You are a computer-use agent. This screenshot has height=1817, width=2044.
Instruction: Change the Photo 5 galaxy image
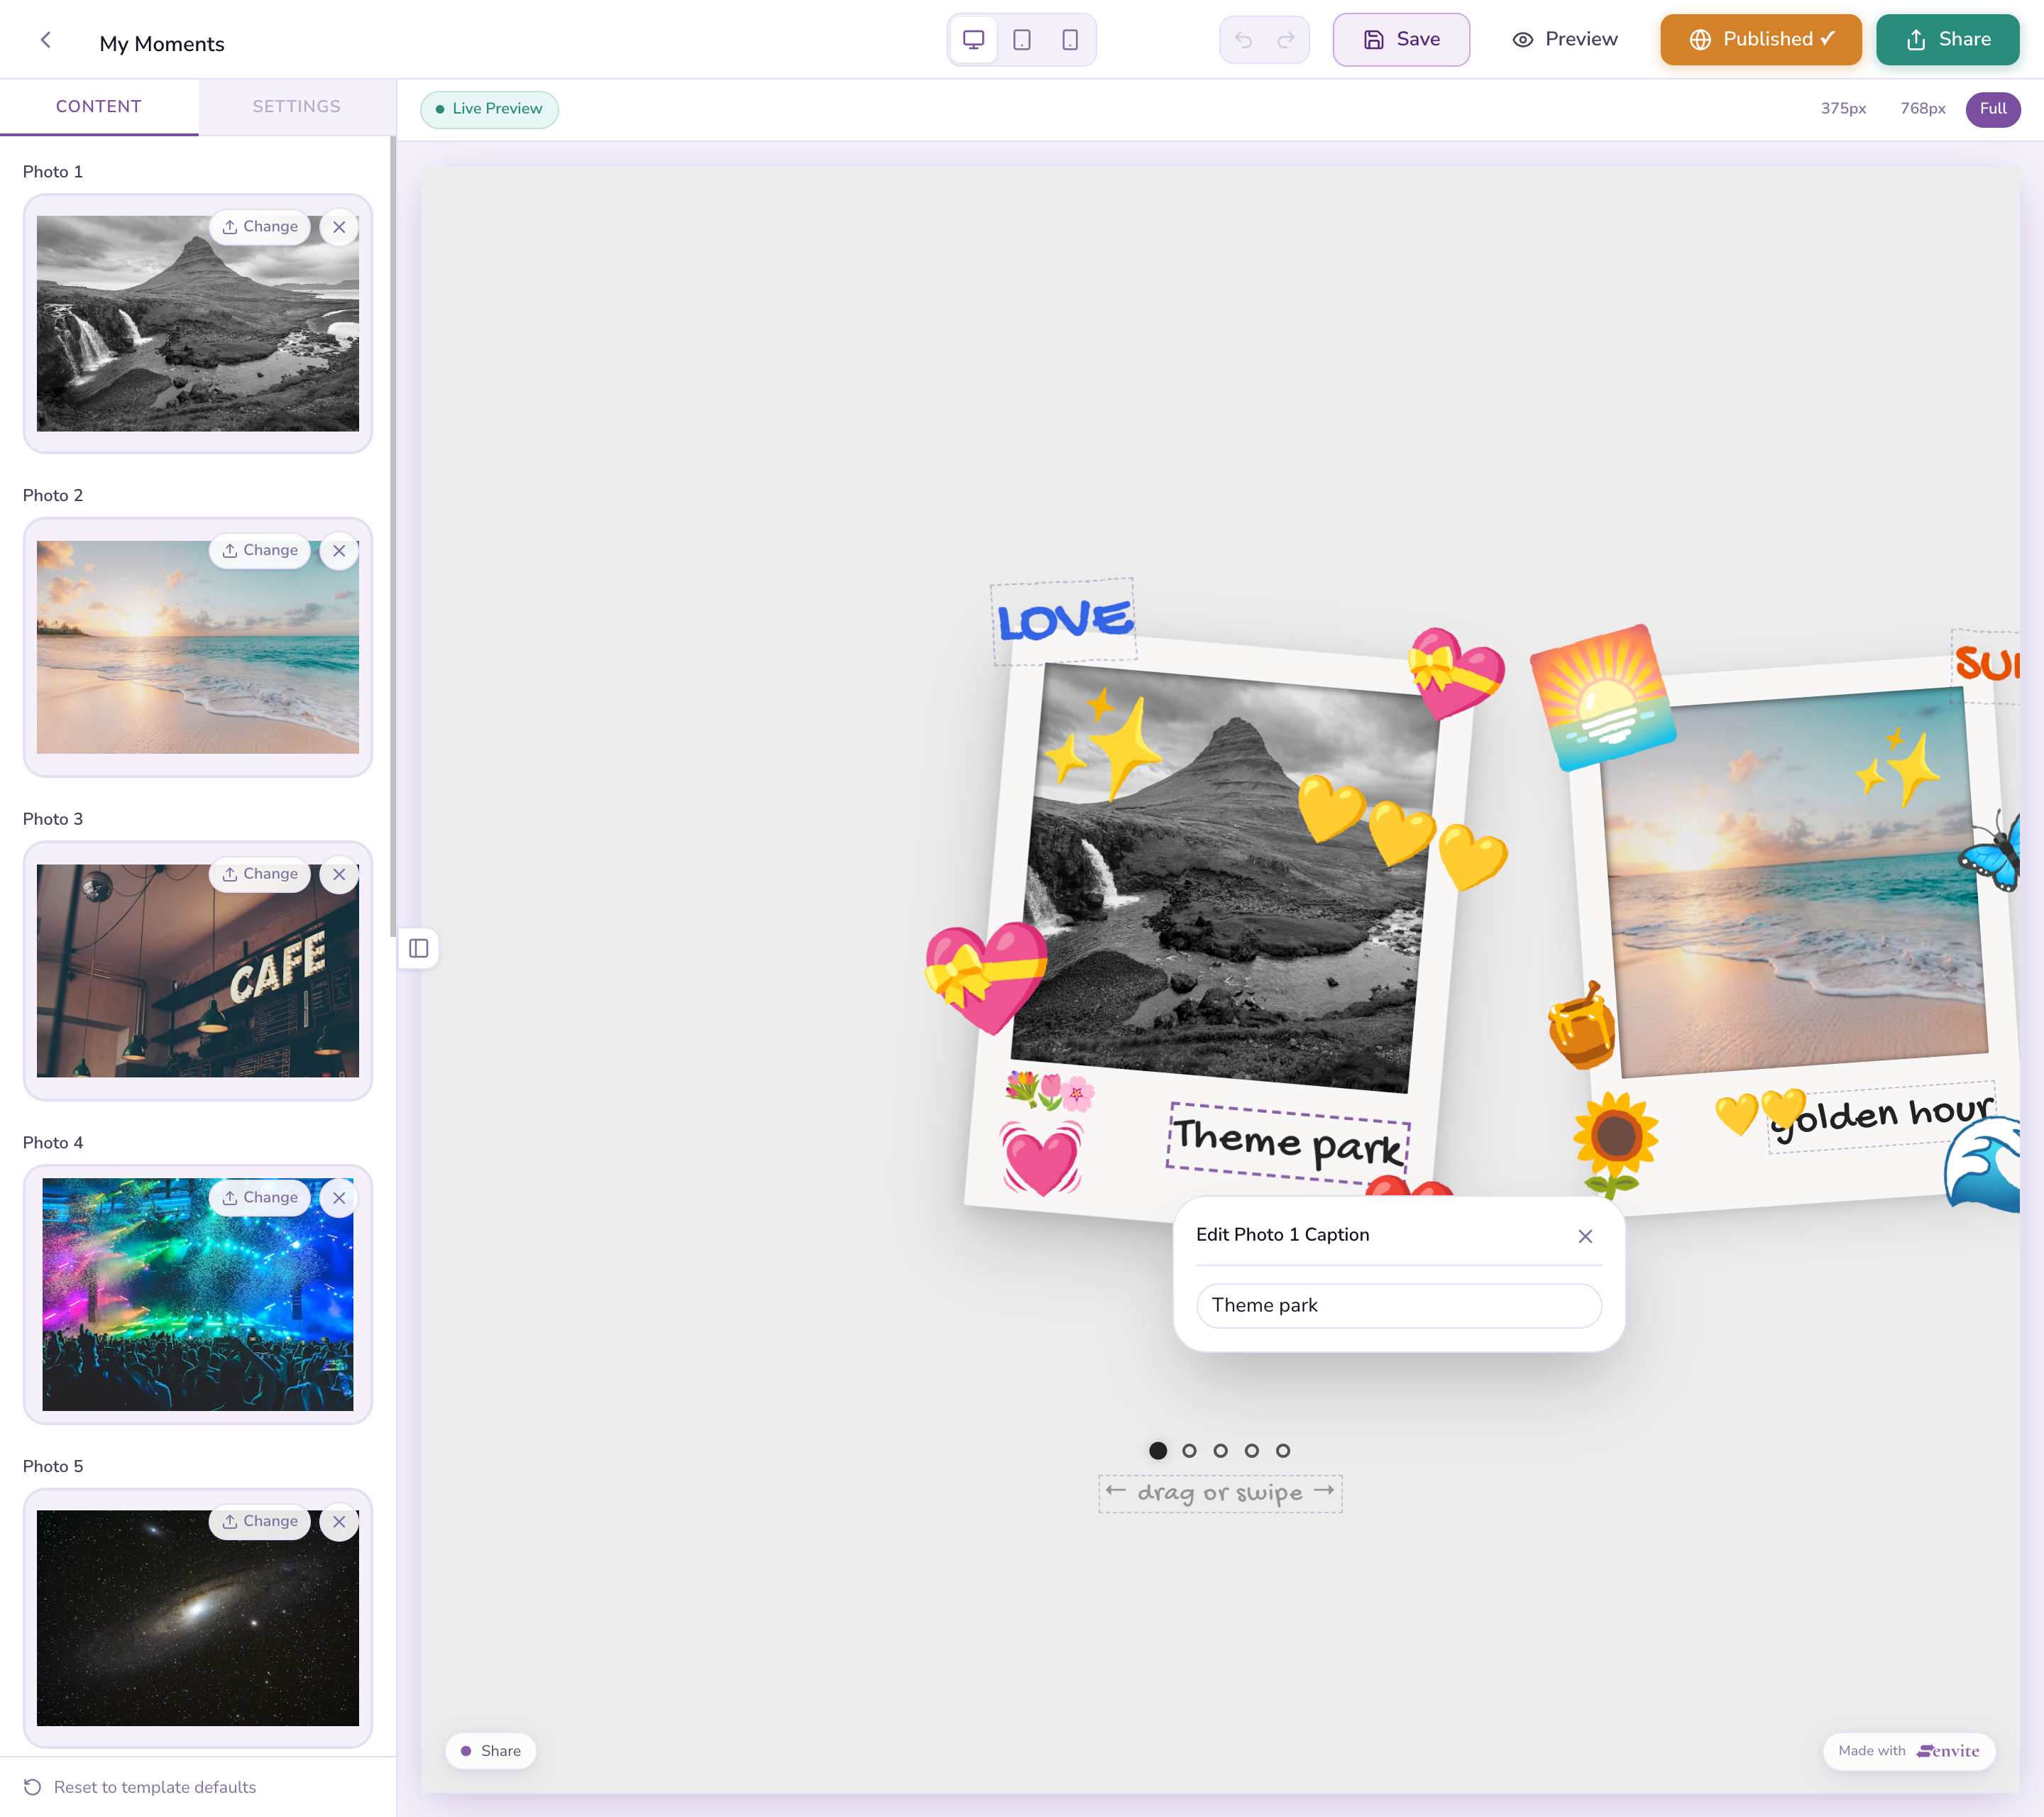tap(260, 1521)
